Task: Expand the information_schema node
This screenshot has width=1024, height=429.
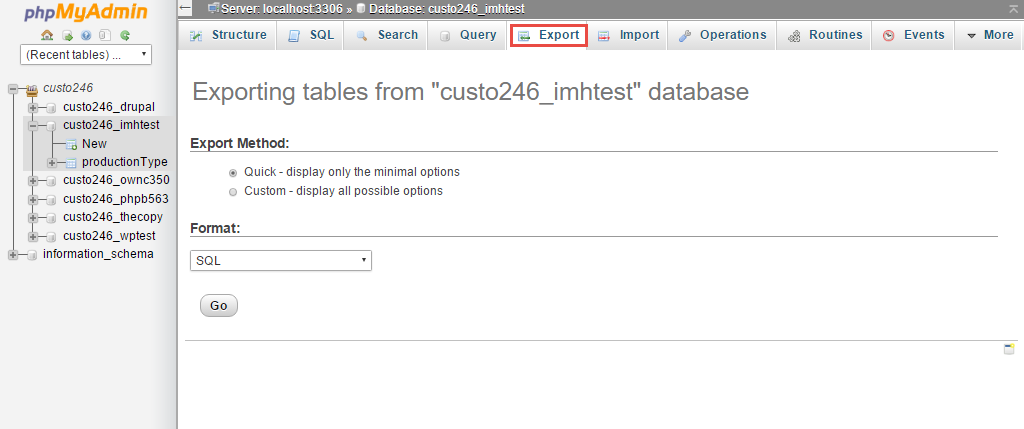Action: (x=12, y=255)
